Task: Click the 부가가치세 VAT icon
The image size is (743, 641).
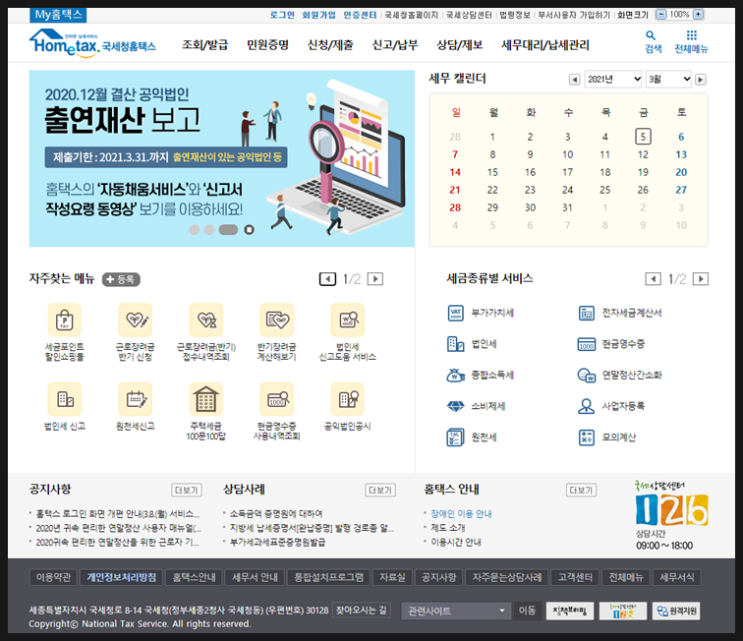Action: (456, 313)
